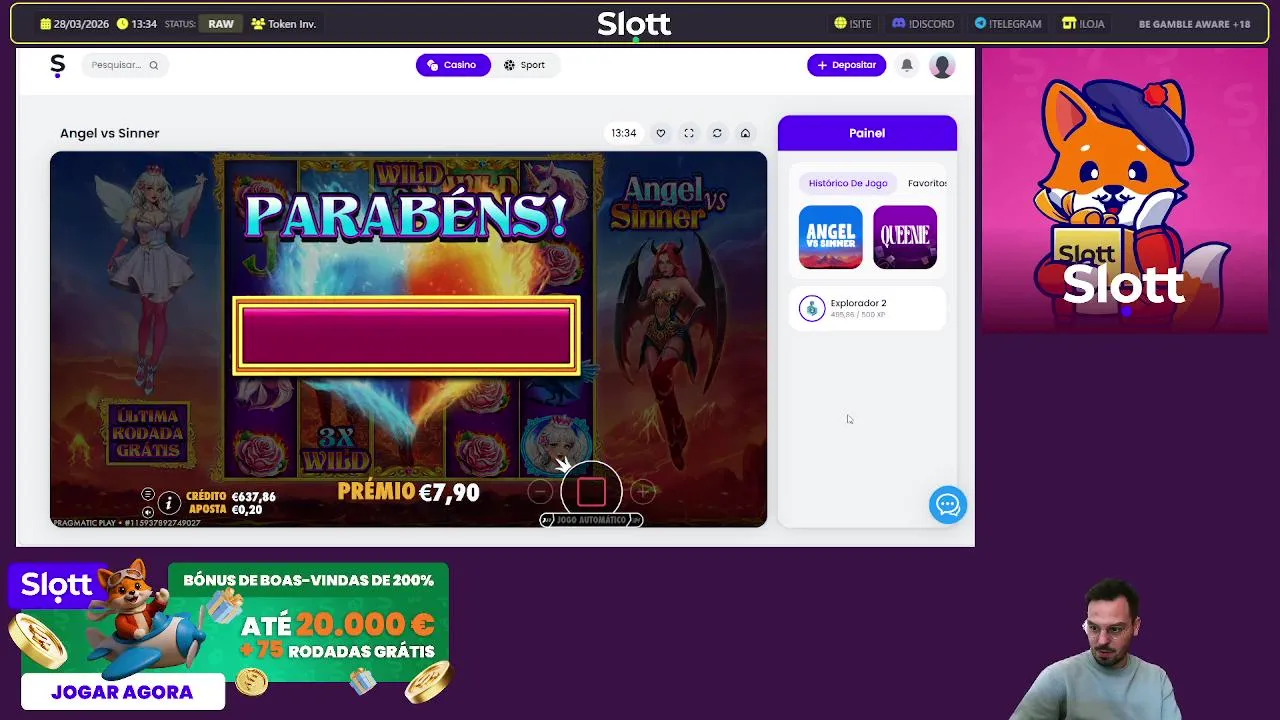The height and width of the screenshot is (720, 1280).
Task: Open the game menu hamburger icon
Action: [148, 495]
